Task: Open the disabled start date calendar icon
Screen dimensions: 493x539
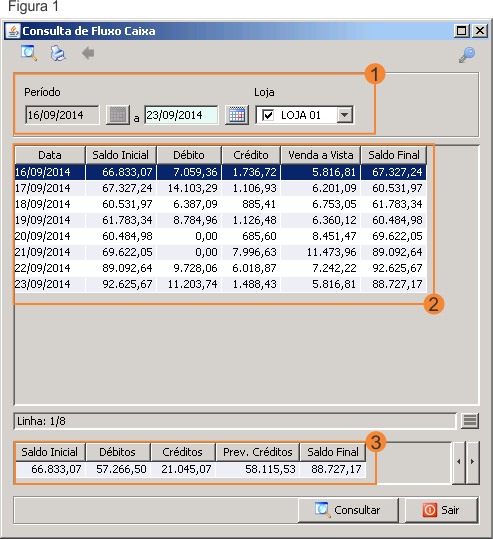Action: 118,115
